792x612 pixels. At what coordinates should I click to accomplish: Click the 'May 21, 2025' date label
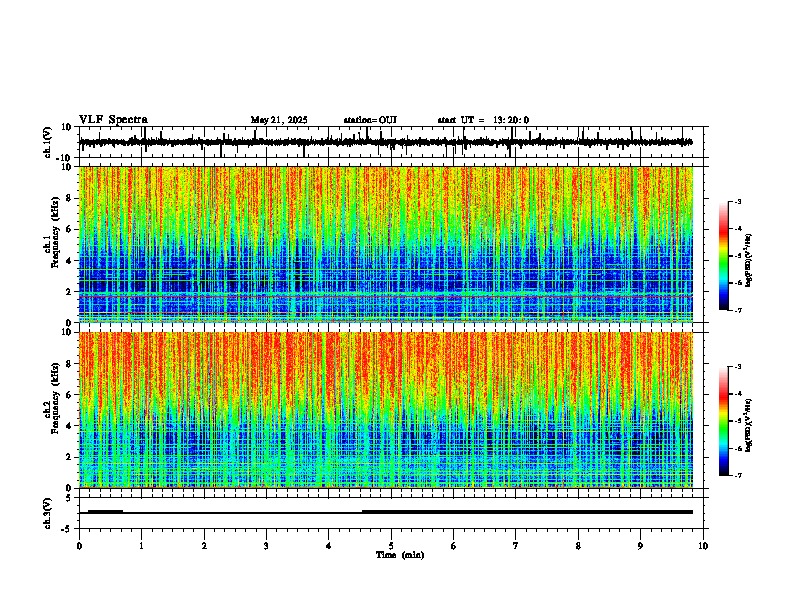click(x=279, y=120)
